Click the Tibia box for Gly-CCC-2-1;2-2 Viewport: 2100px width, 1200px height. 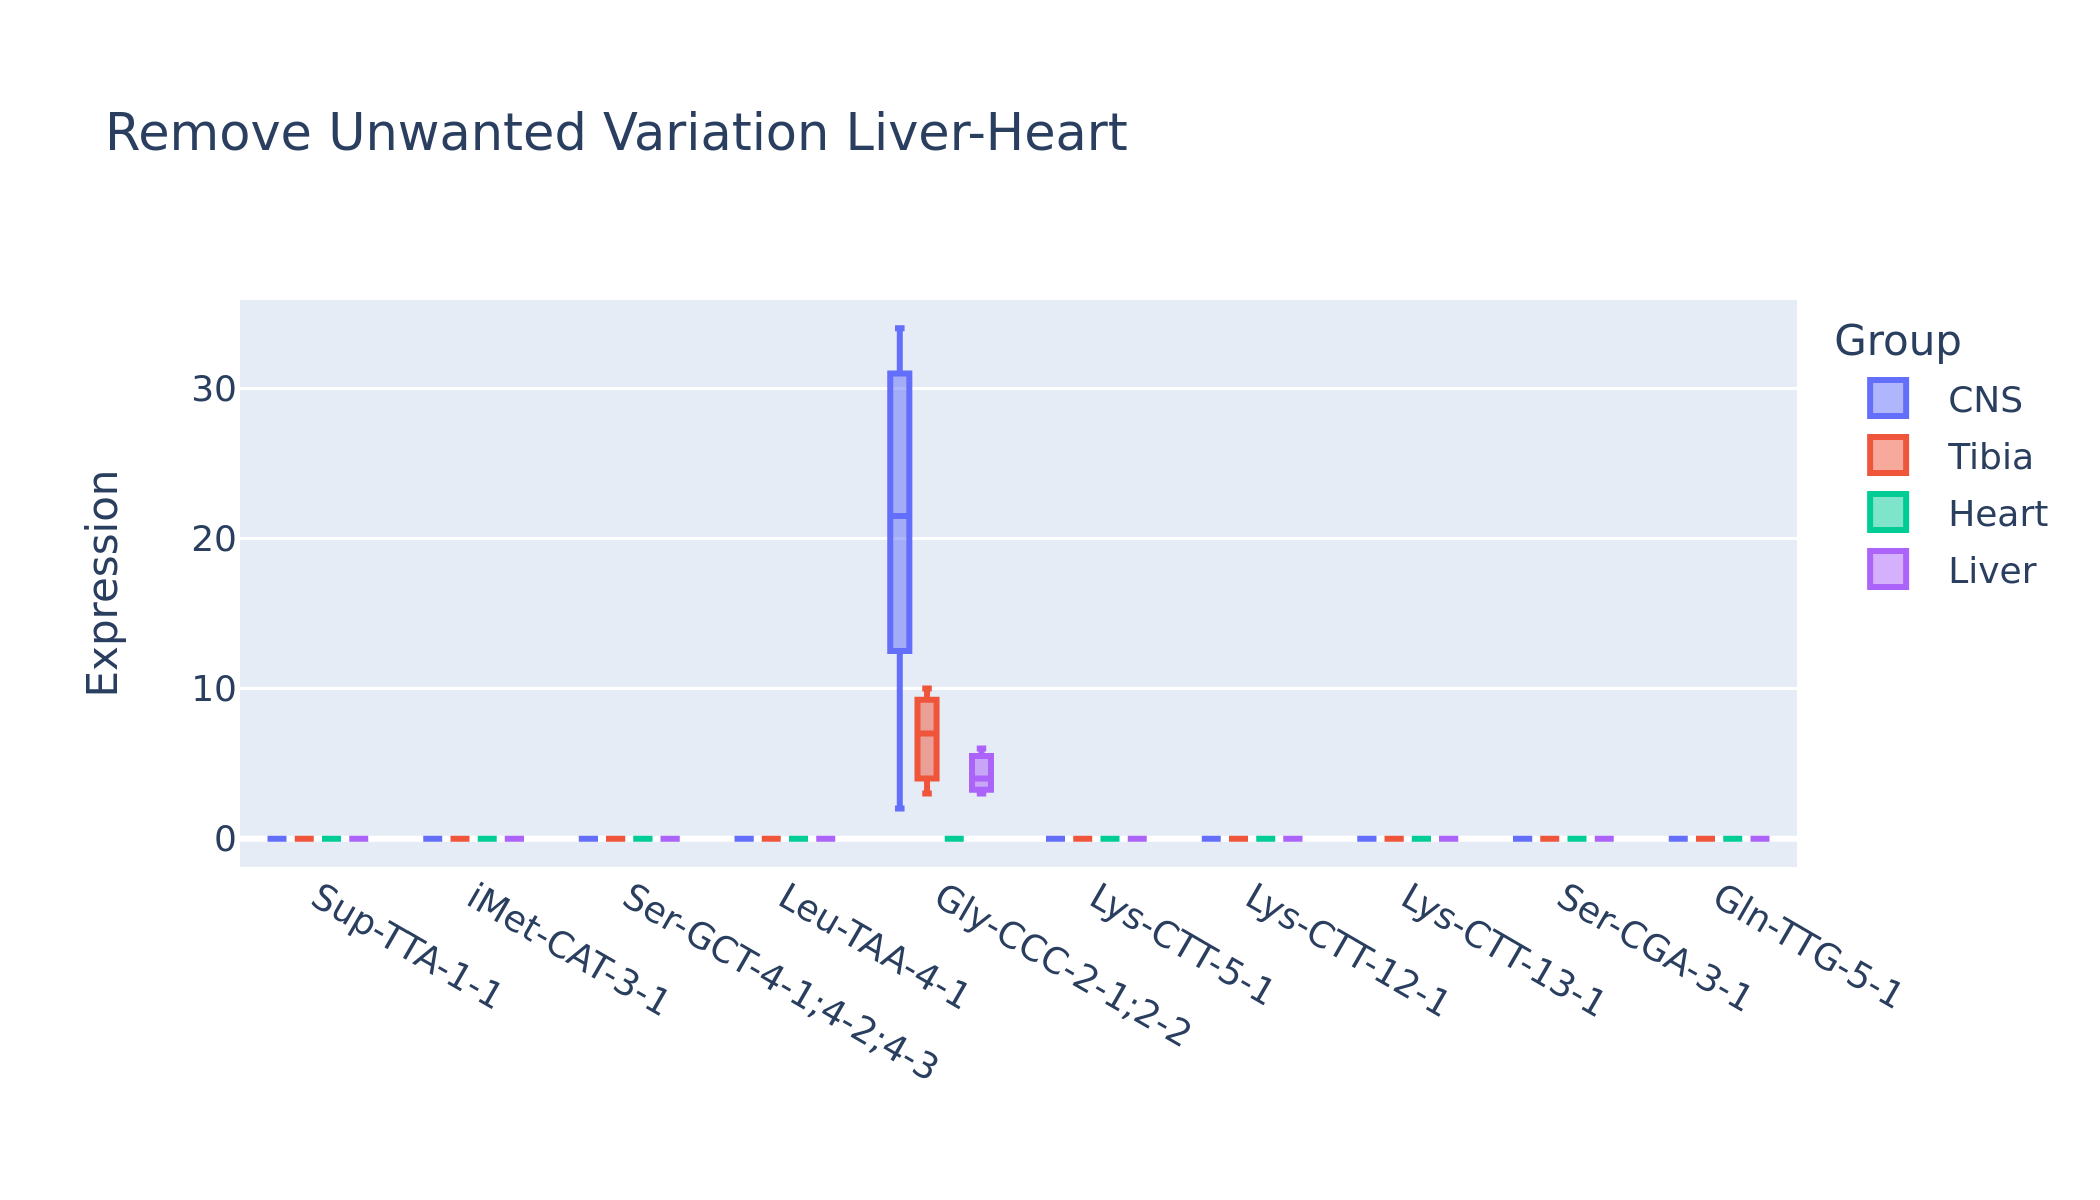pyautogui.click(x=927, y=739)
